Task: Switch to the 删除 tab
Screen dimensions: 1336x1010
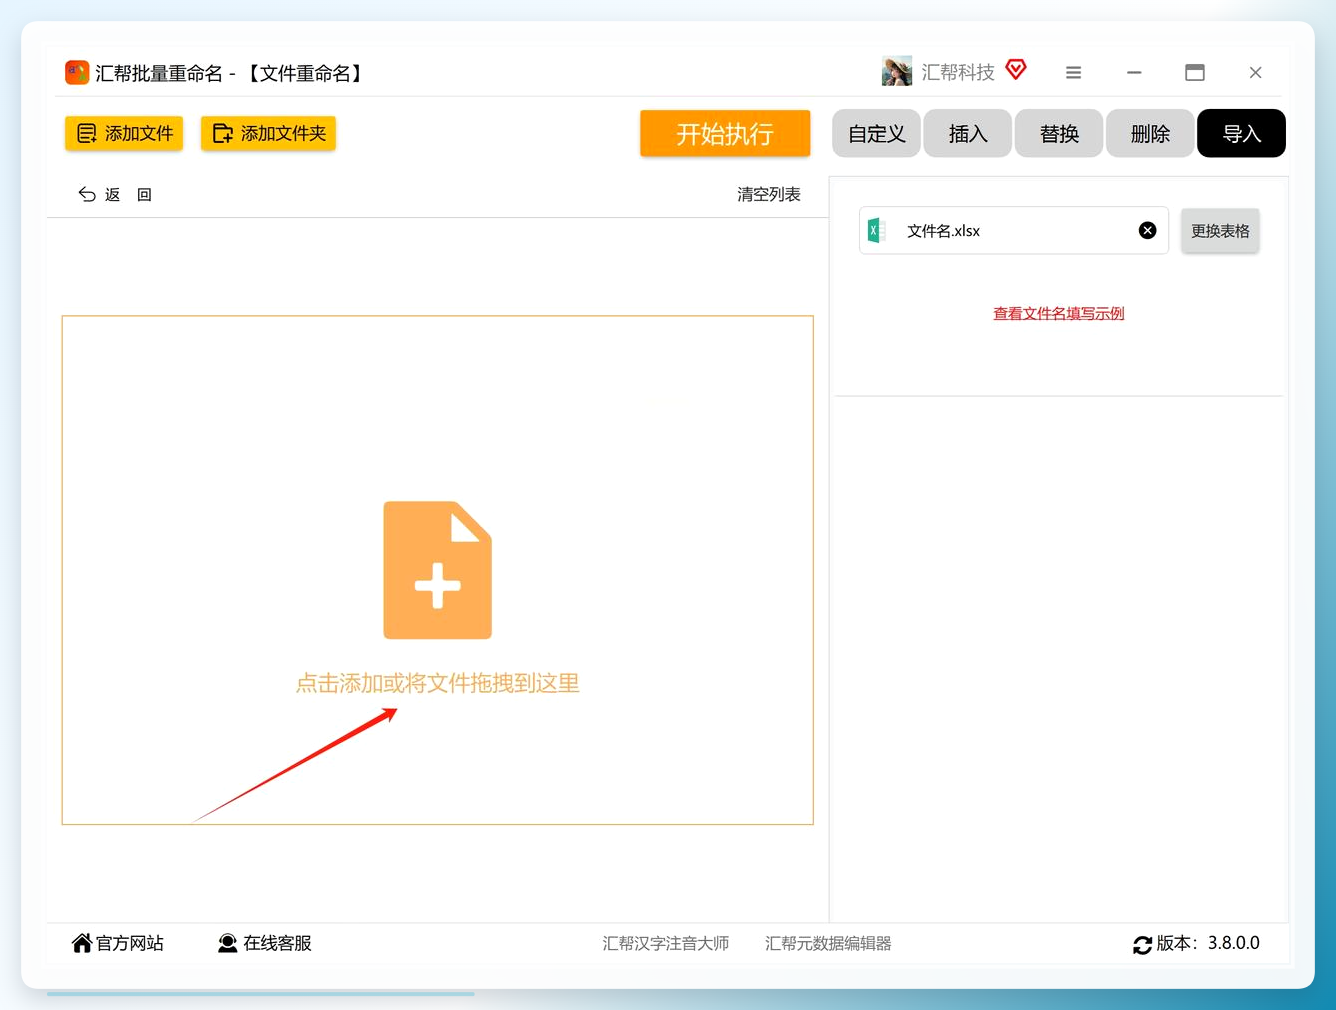Action: click(1150, 133)
